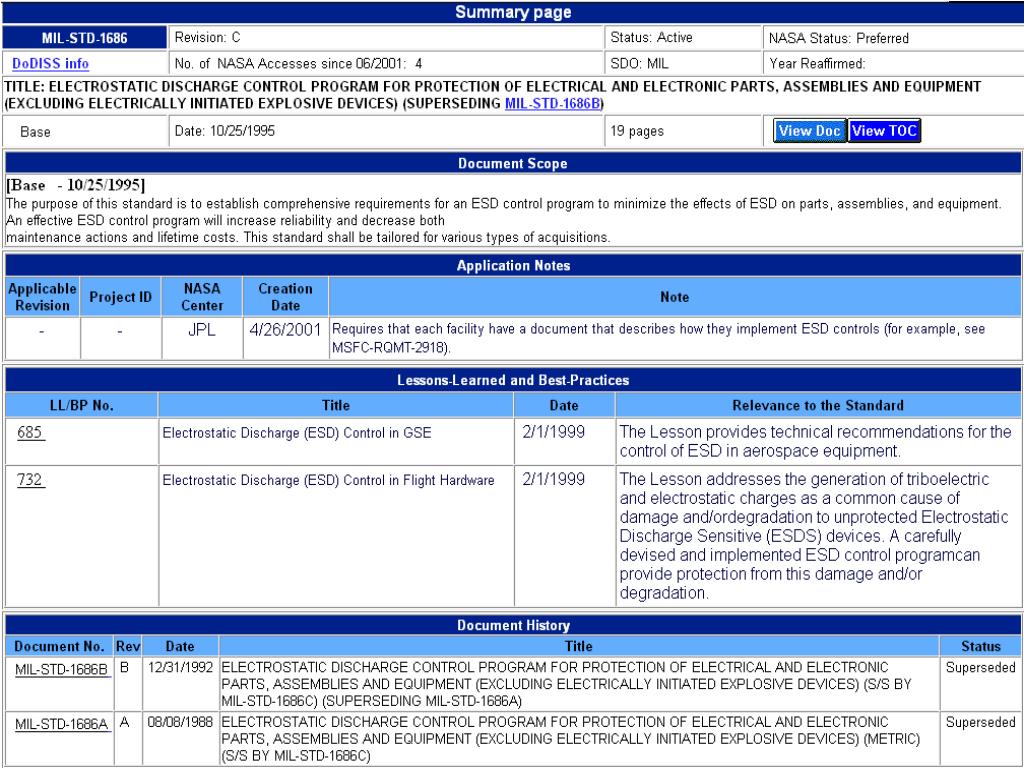Viewport: 1024px width, 768px height.
Task: Click the LL/BP No. column header
Action: [x=82, y=405]
